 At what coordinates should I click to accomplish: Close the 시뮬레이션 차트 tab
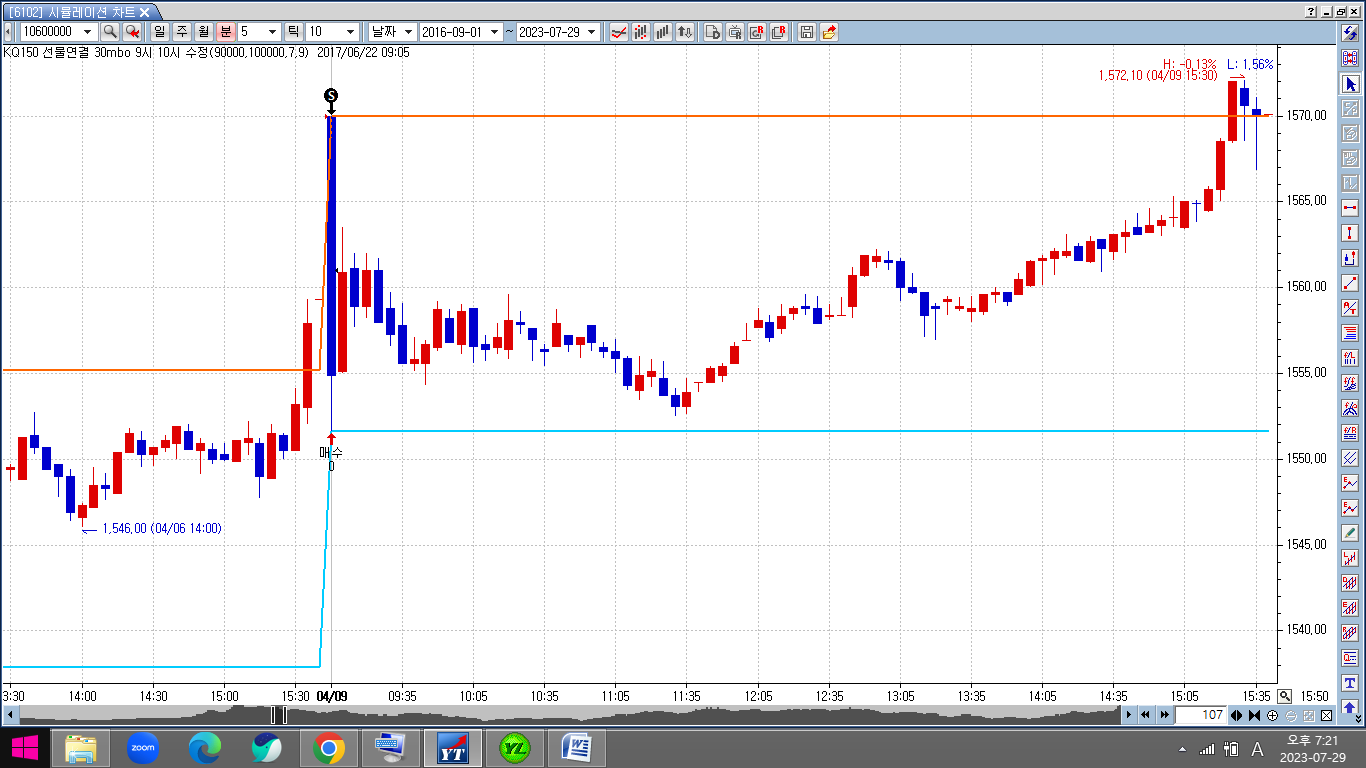[145, 12]
